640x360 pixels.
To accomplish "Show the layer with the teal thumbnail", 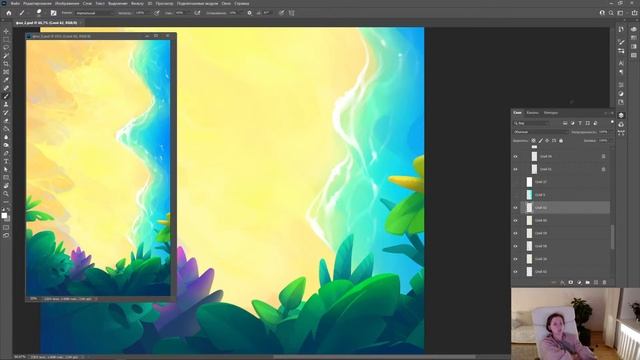I will (x=516, y=195).
